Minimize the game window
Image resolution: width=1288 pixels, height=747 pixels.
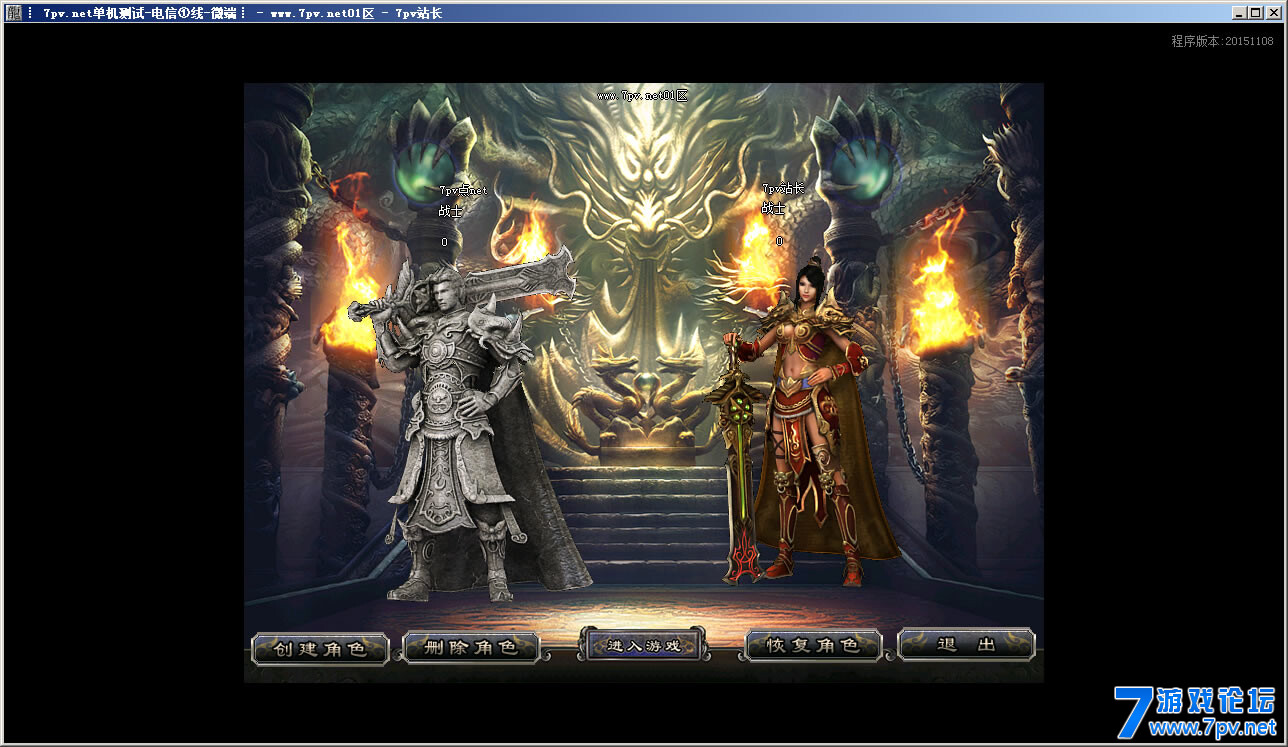(1239, 13)
